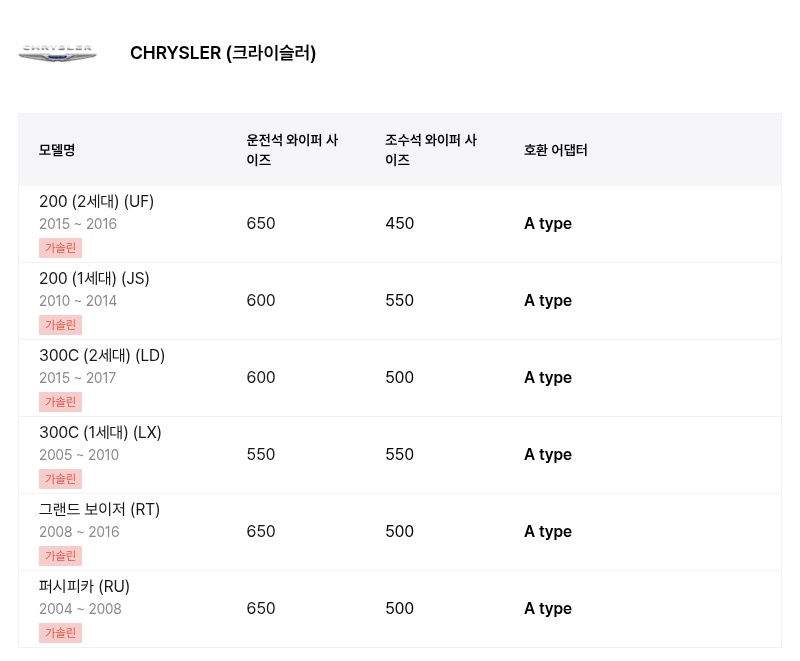The height and width of the screenshot is (661, 800).
Task: Select the 300C (1세대) (LX) model name
Action: pos(100,433)
